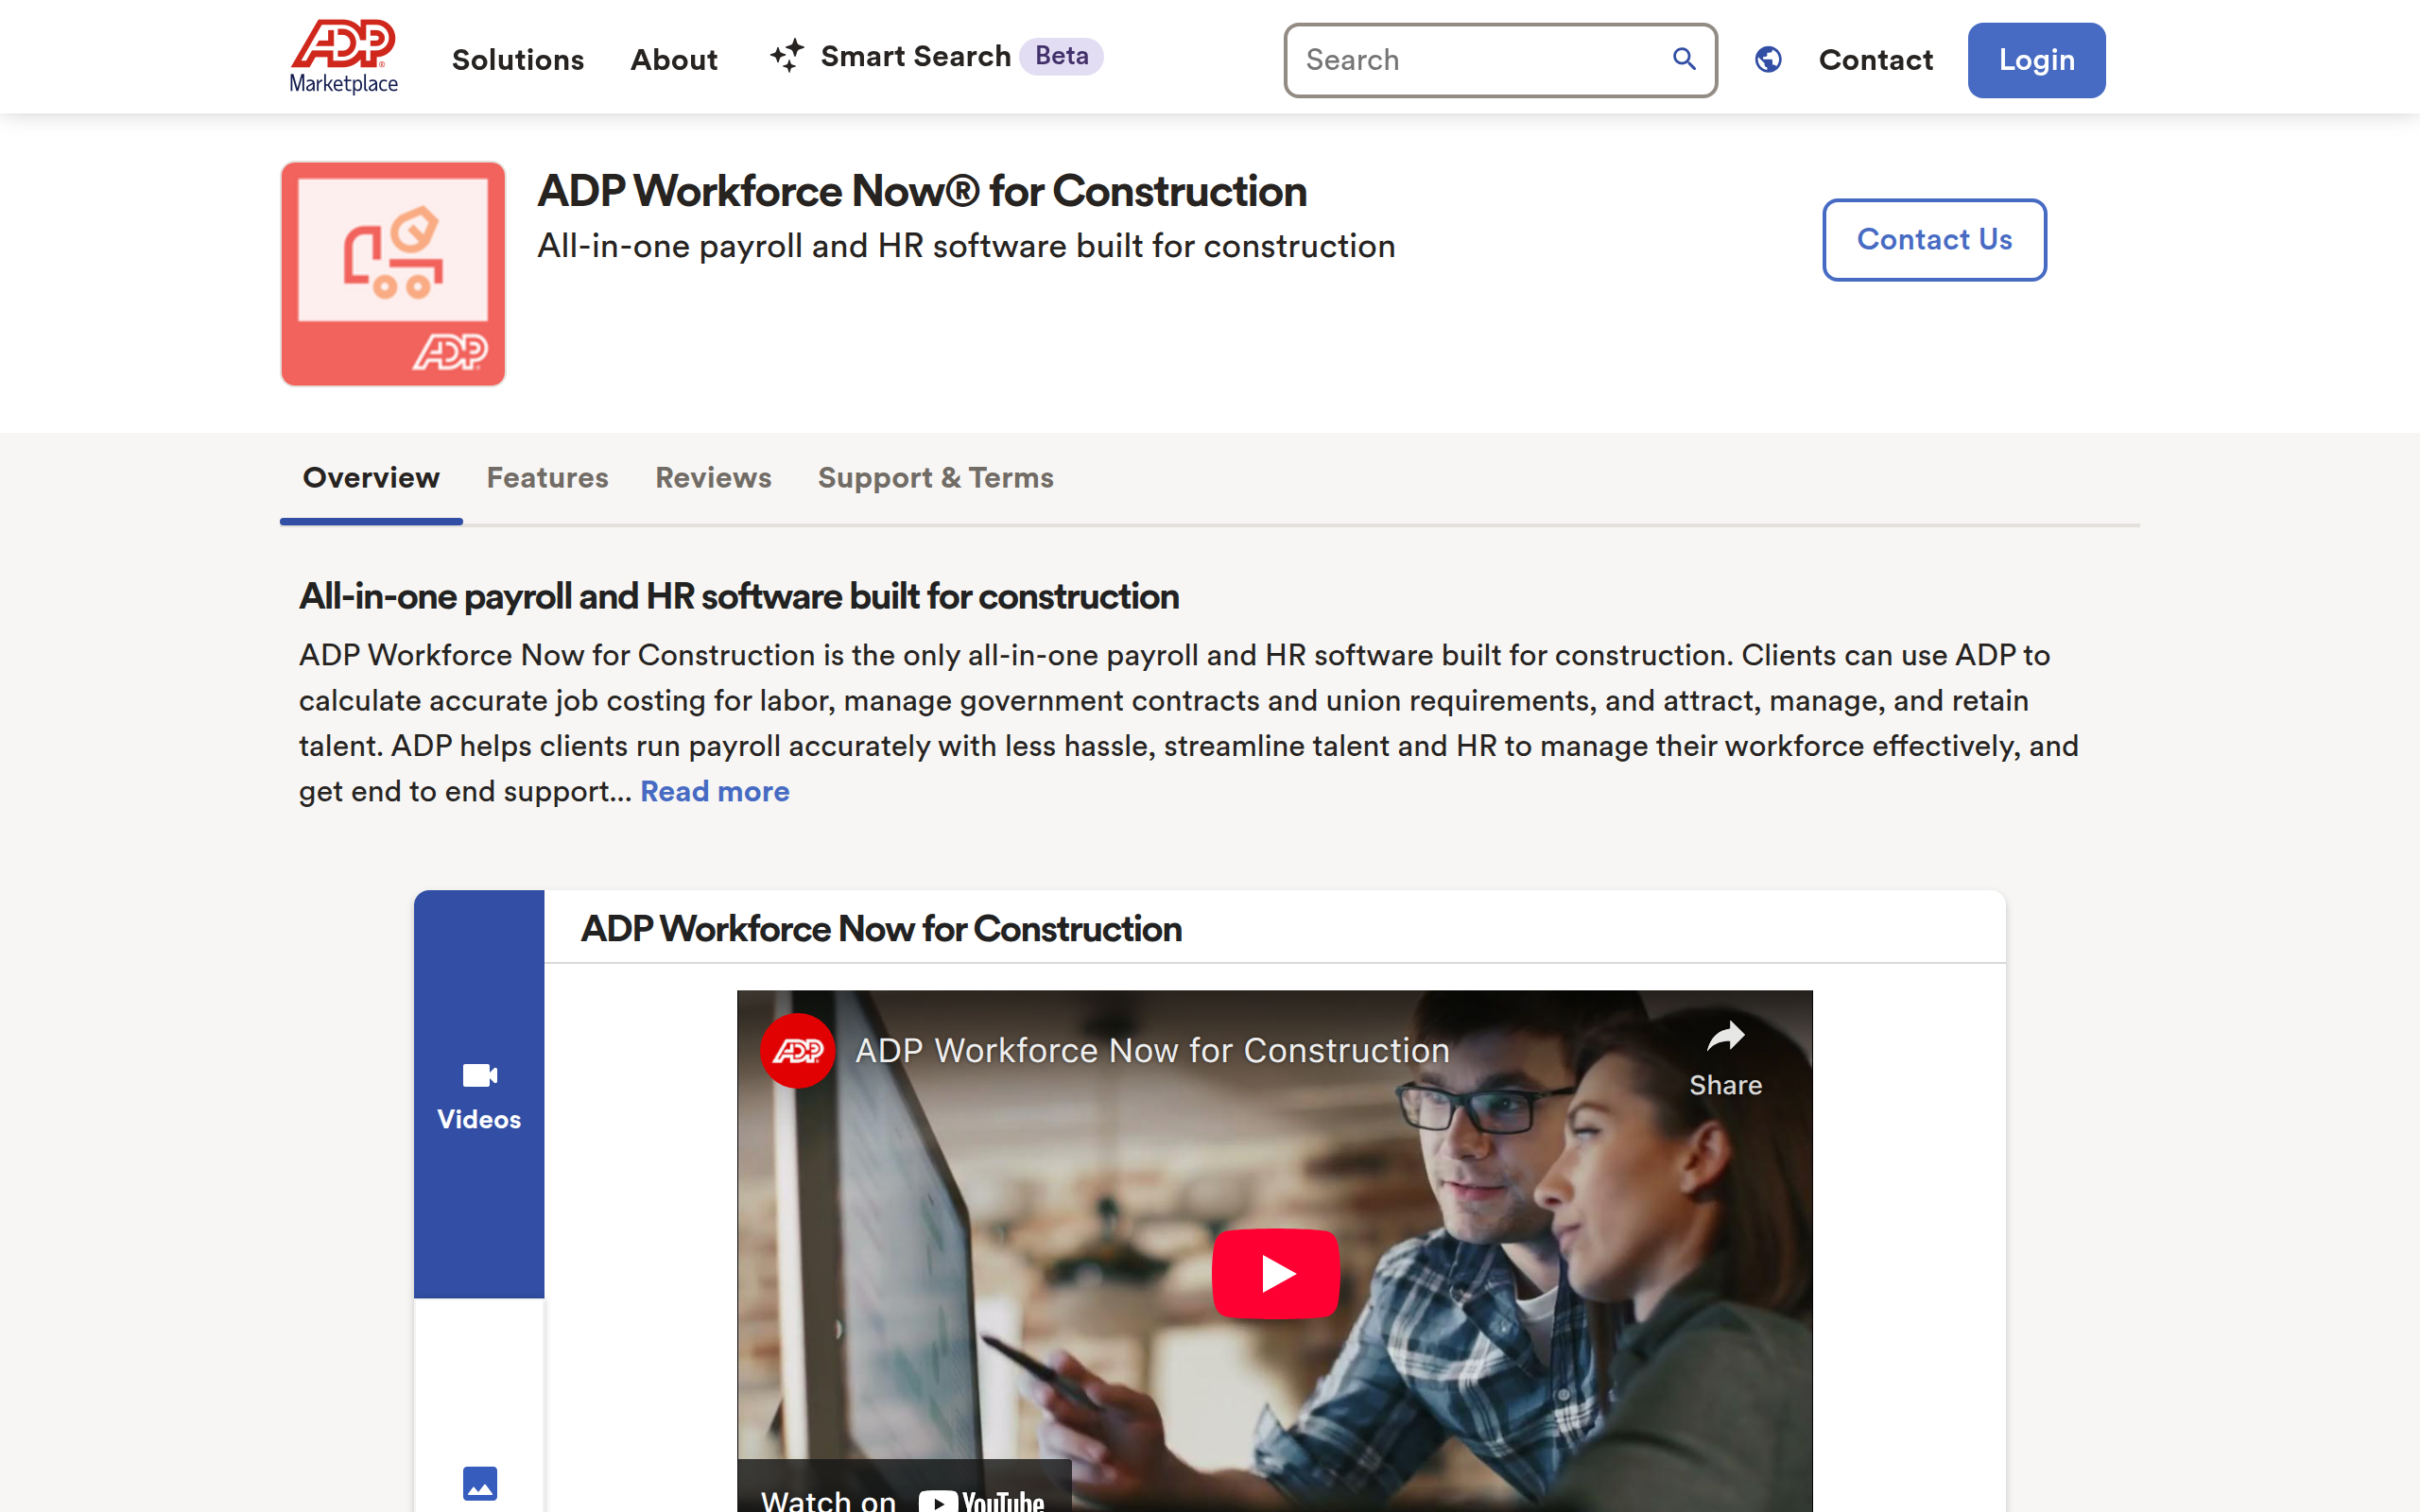Viewport: 2420px width, 1512px height.
Task: Open the Solutions menu
Action: (517, 60)
